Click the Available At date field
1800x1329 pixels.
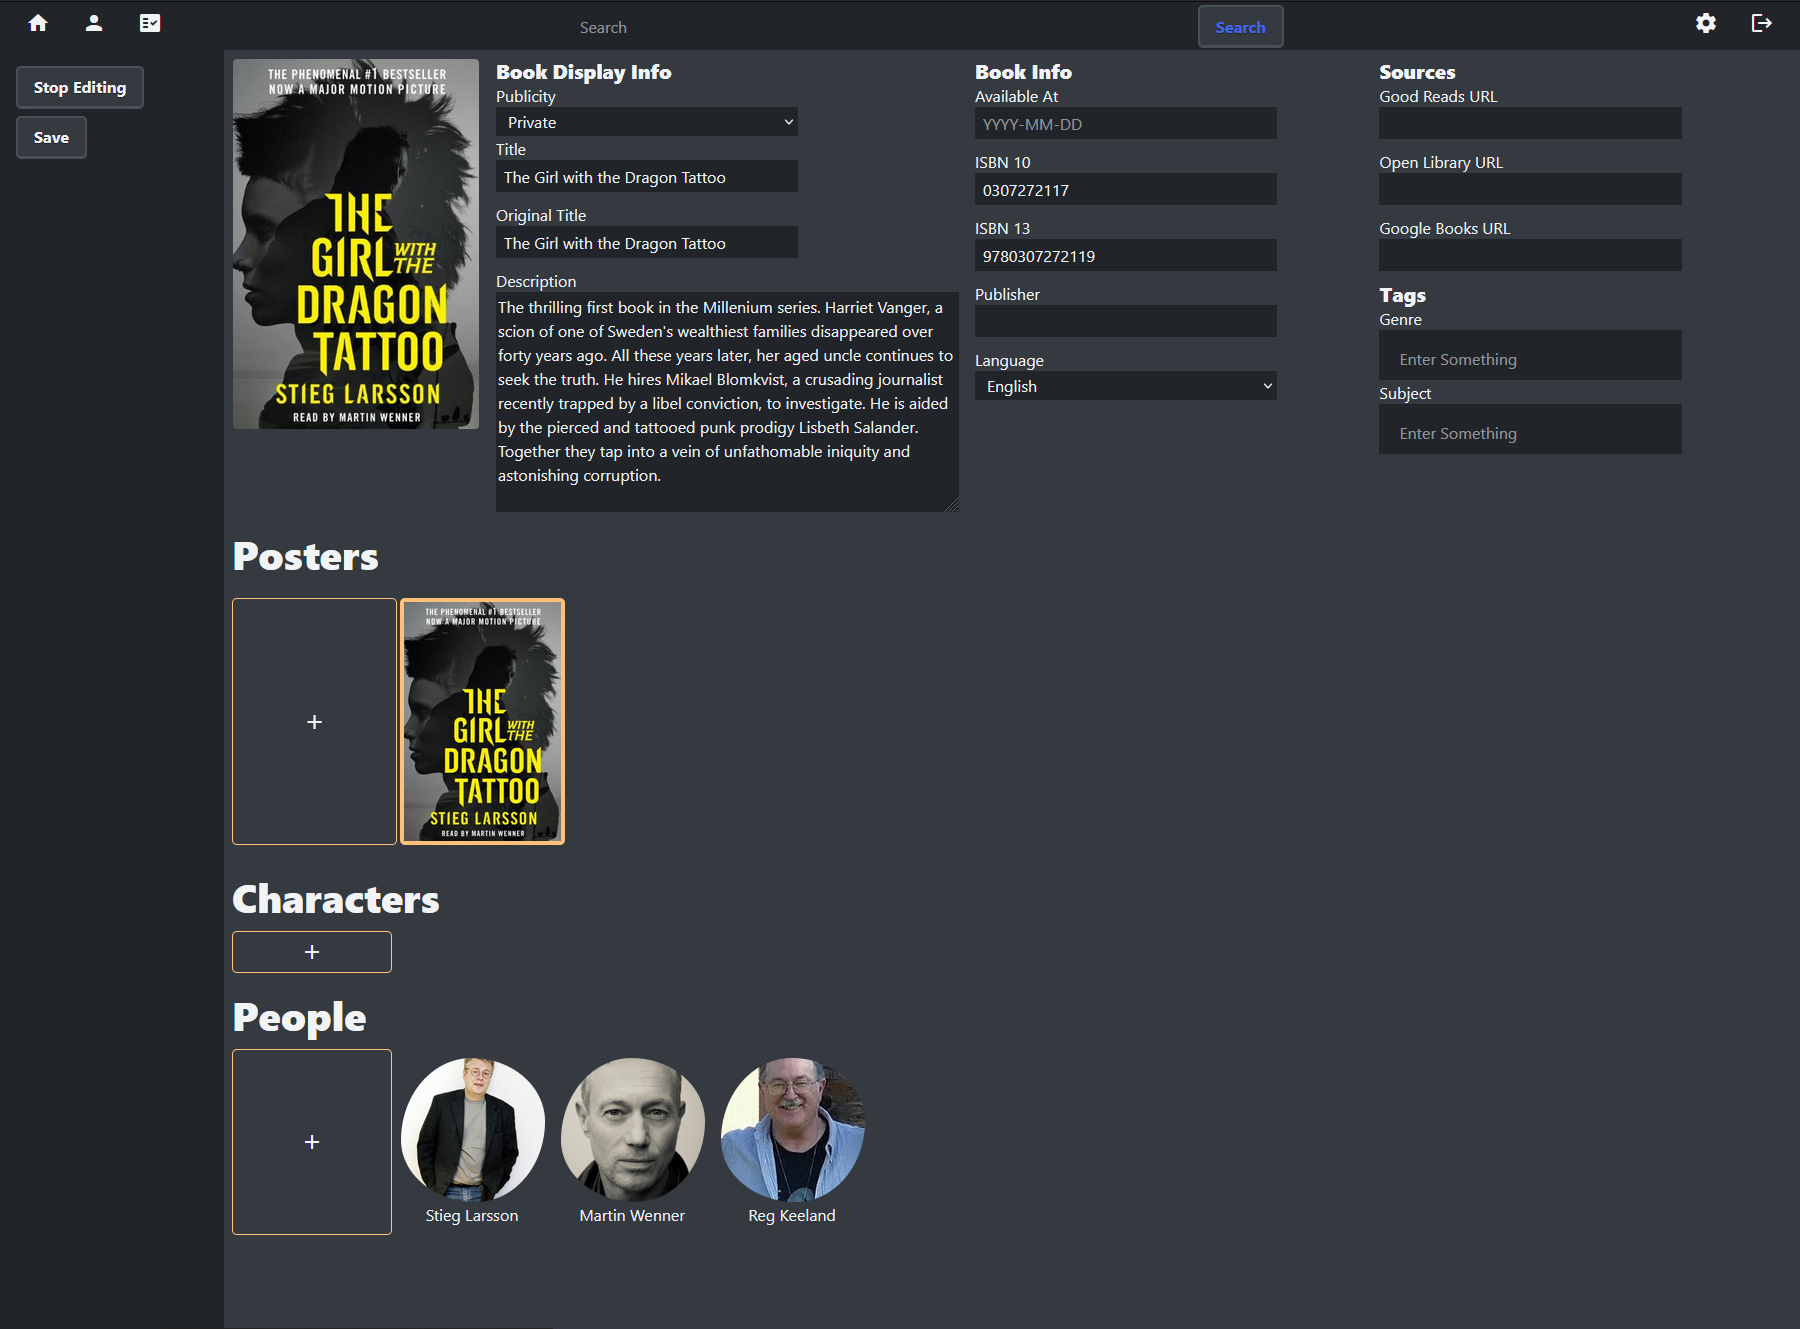point(1124,123)
